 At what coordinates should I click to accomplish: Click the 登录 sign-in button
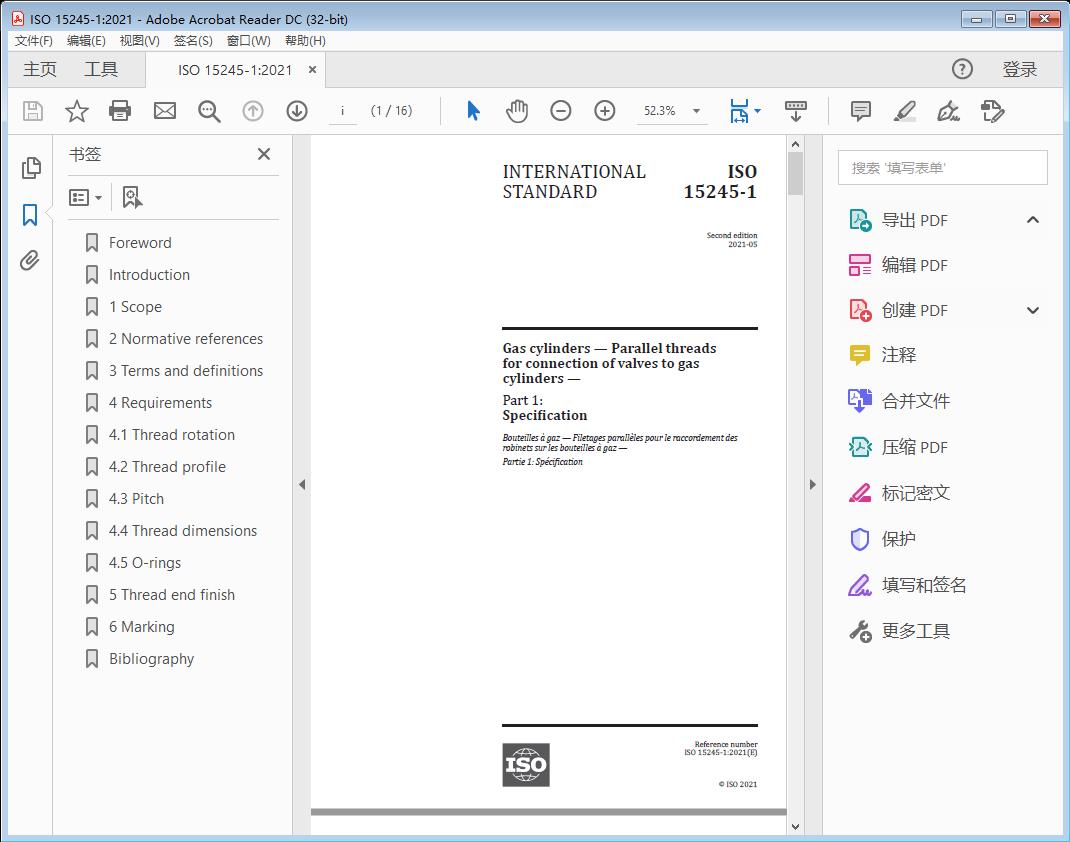(x=1019, y=69)
